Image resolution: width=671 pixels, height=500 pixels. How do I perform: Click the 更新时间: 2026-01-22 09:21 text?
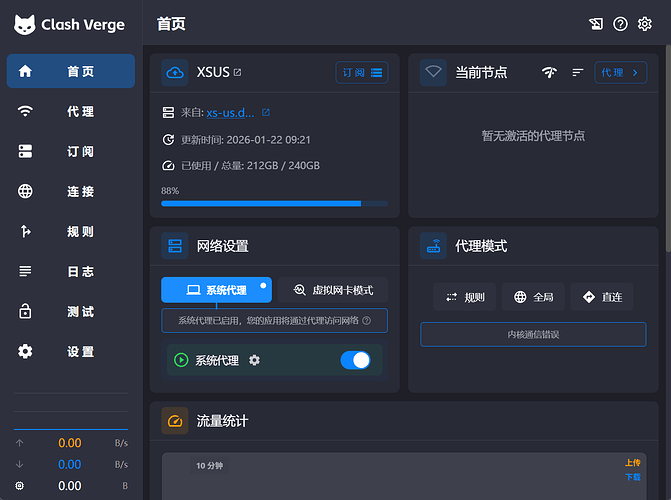246,140
